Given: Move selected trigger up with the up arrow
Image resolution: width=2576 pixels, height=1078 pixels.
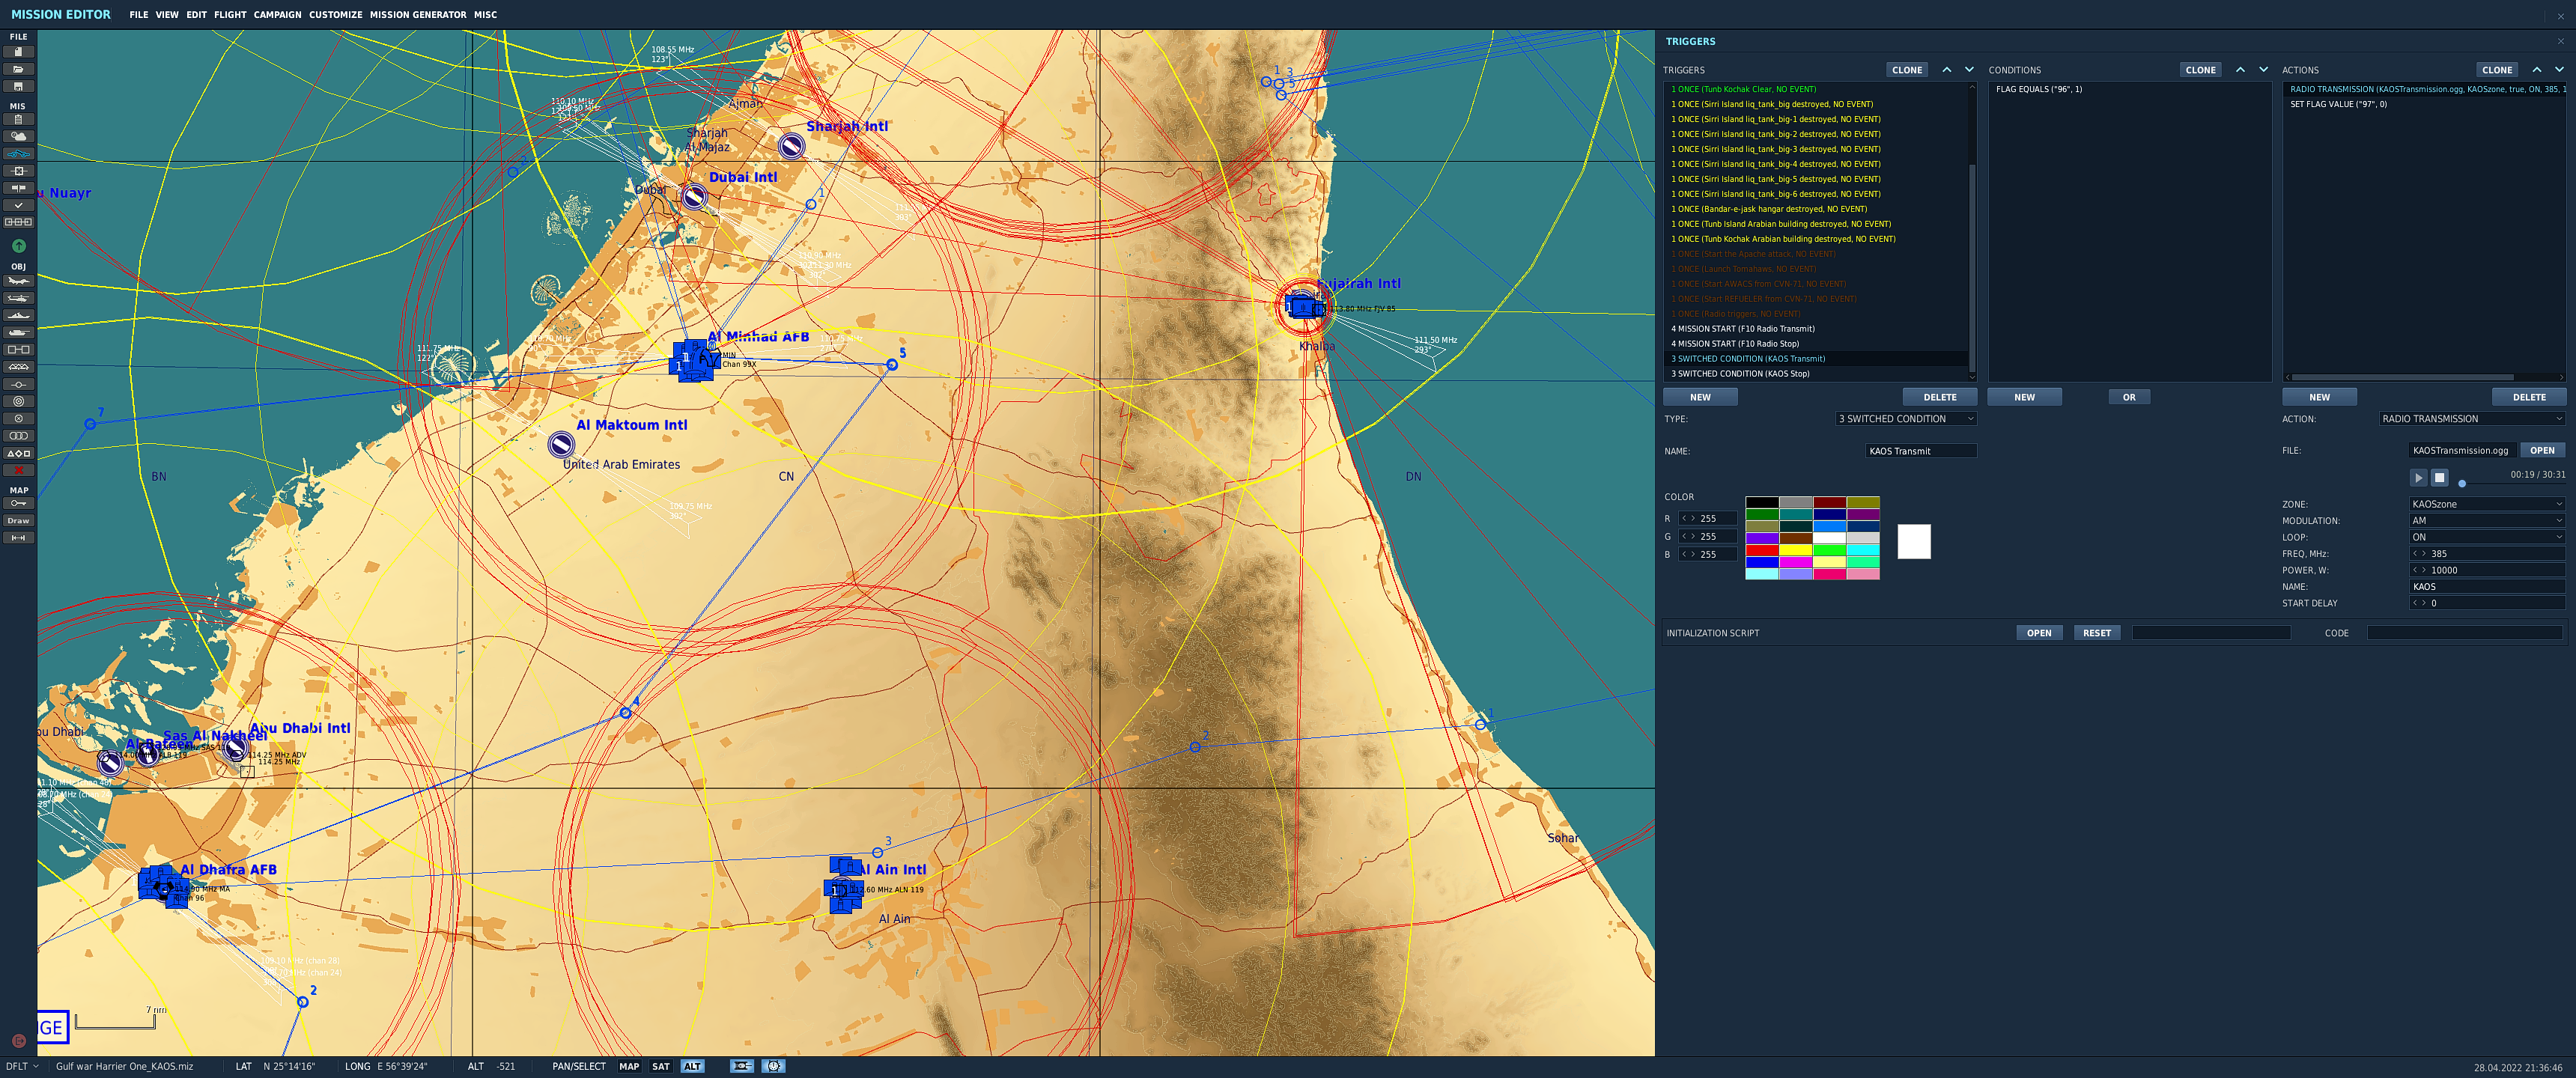Looking at the screenshot, I should point(1946,70).
